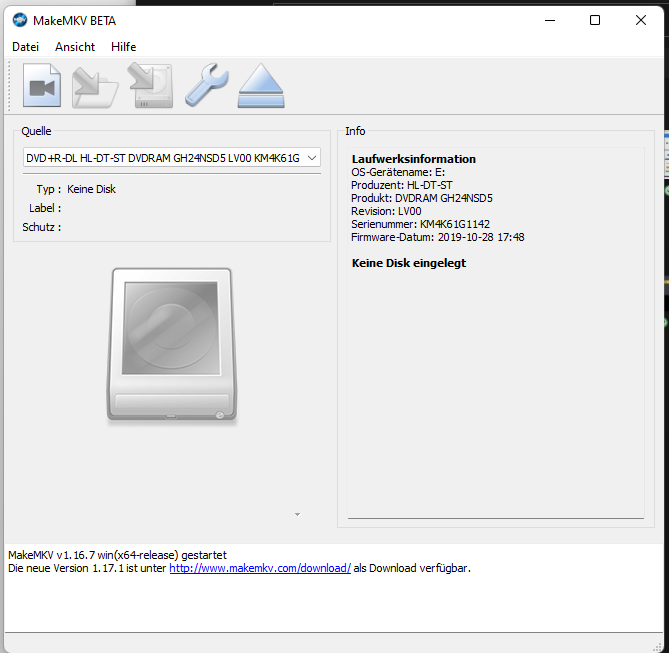Open the Hilfe menu

coord(123,47)
